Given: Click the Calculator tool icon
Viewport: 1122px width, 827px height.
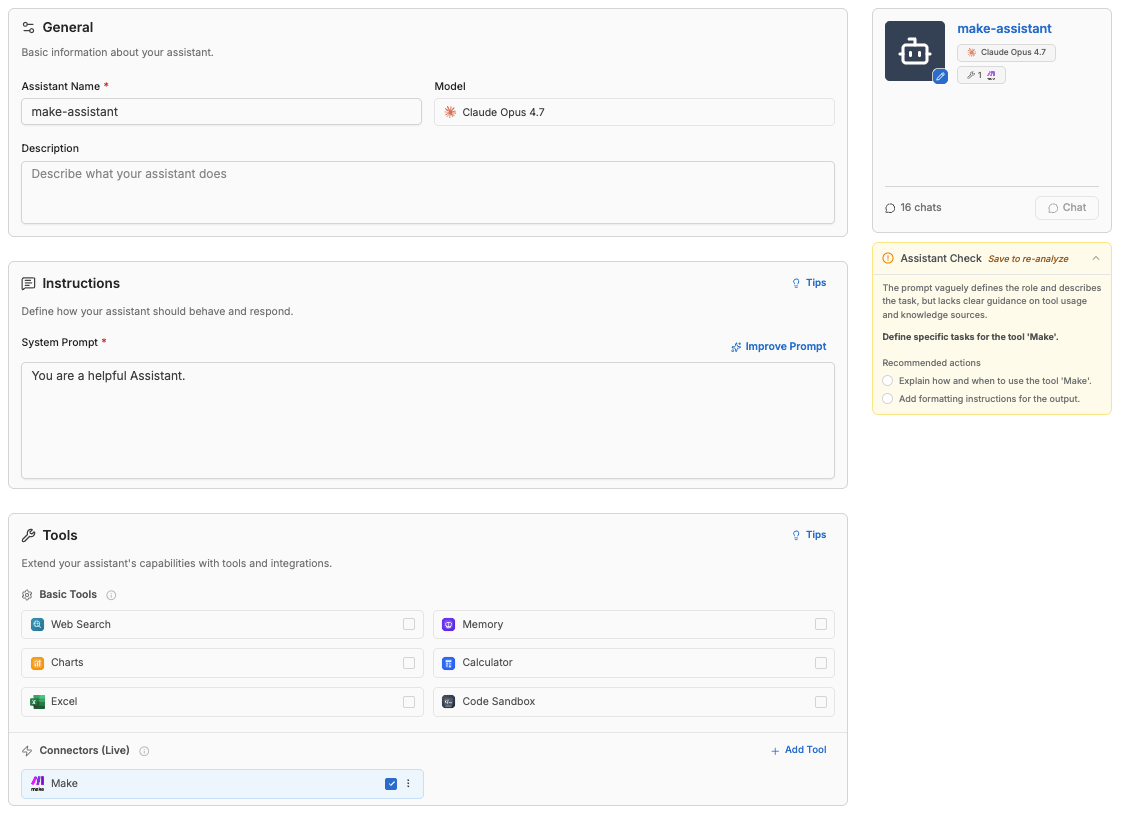Looking at the screenshot, I should click(449, 663).
